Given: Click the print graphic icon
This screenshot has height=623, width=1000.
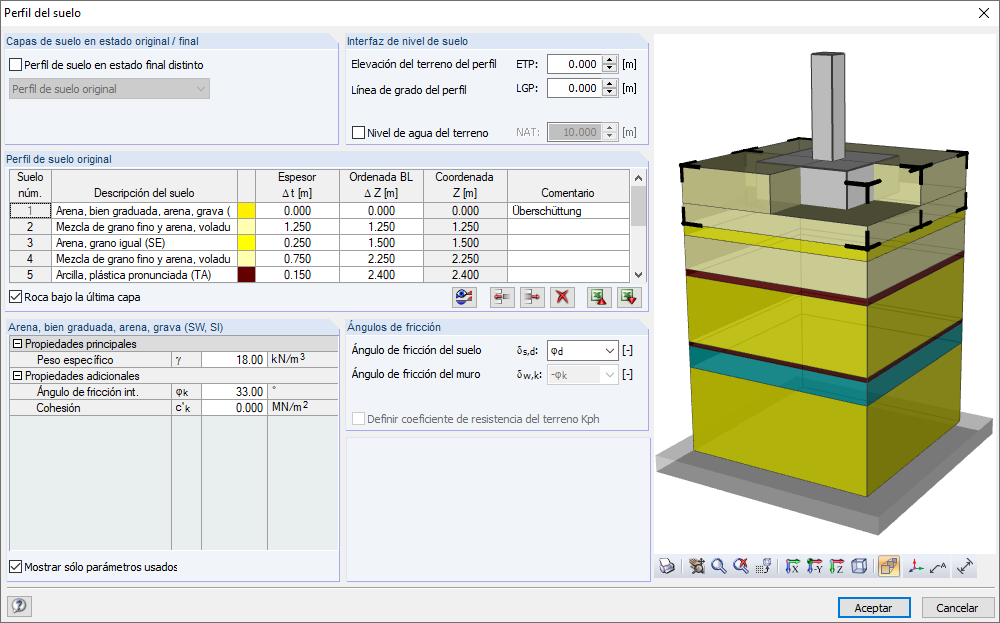Looking at the screenshot, I should [667, 566].
